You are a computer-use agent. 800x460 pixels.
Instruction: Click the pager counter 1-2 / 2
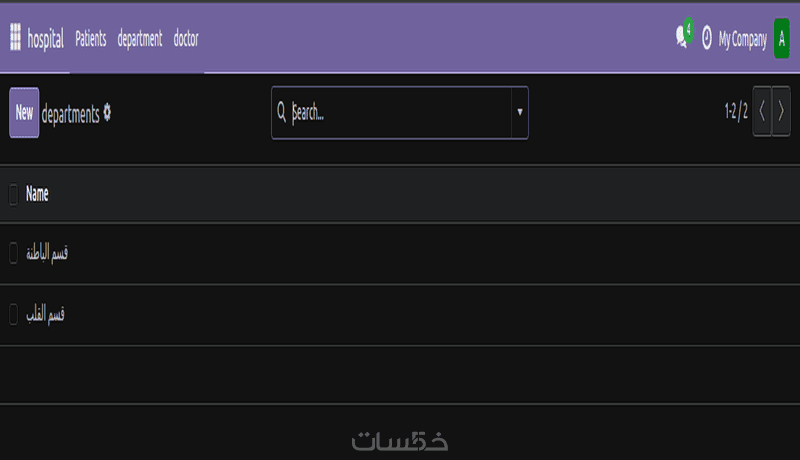click(x=736, y=113)
